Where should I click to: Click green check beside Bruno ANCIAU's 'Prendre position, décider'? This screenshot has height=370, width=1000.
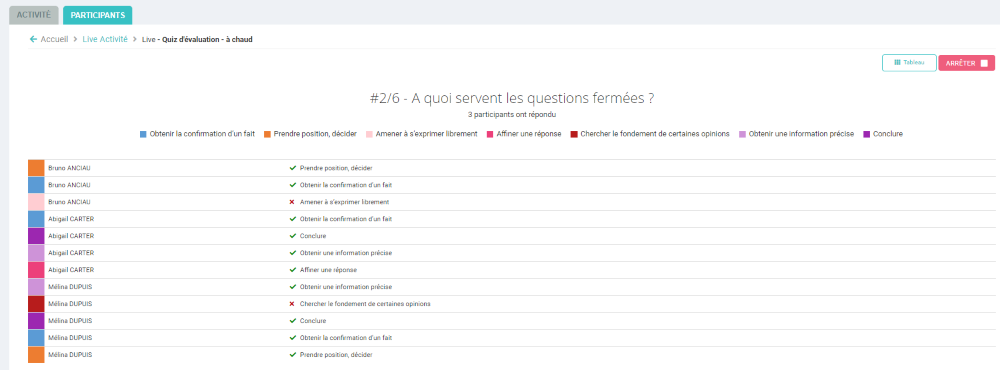(293, 168)
